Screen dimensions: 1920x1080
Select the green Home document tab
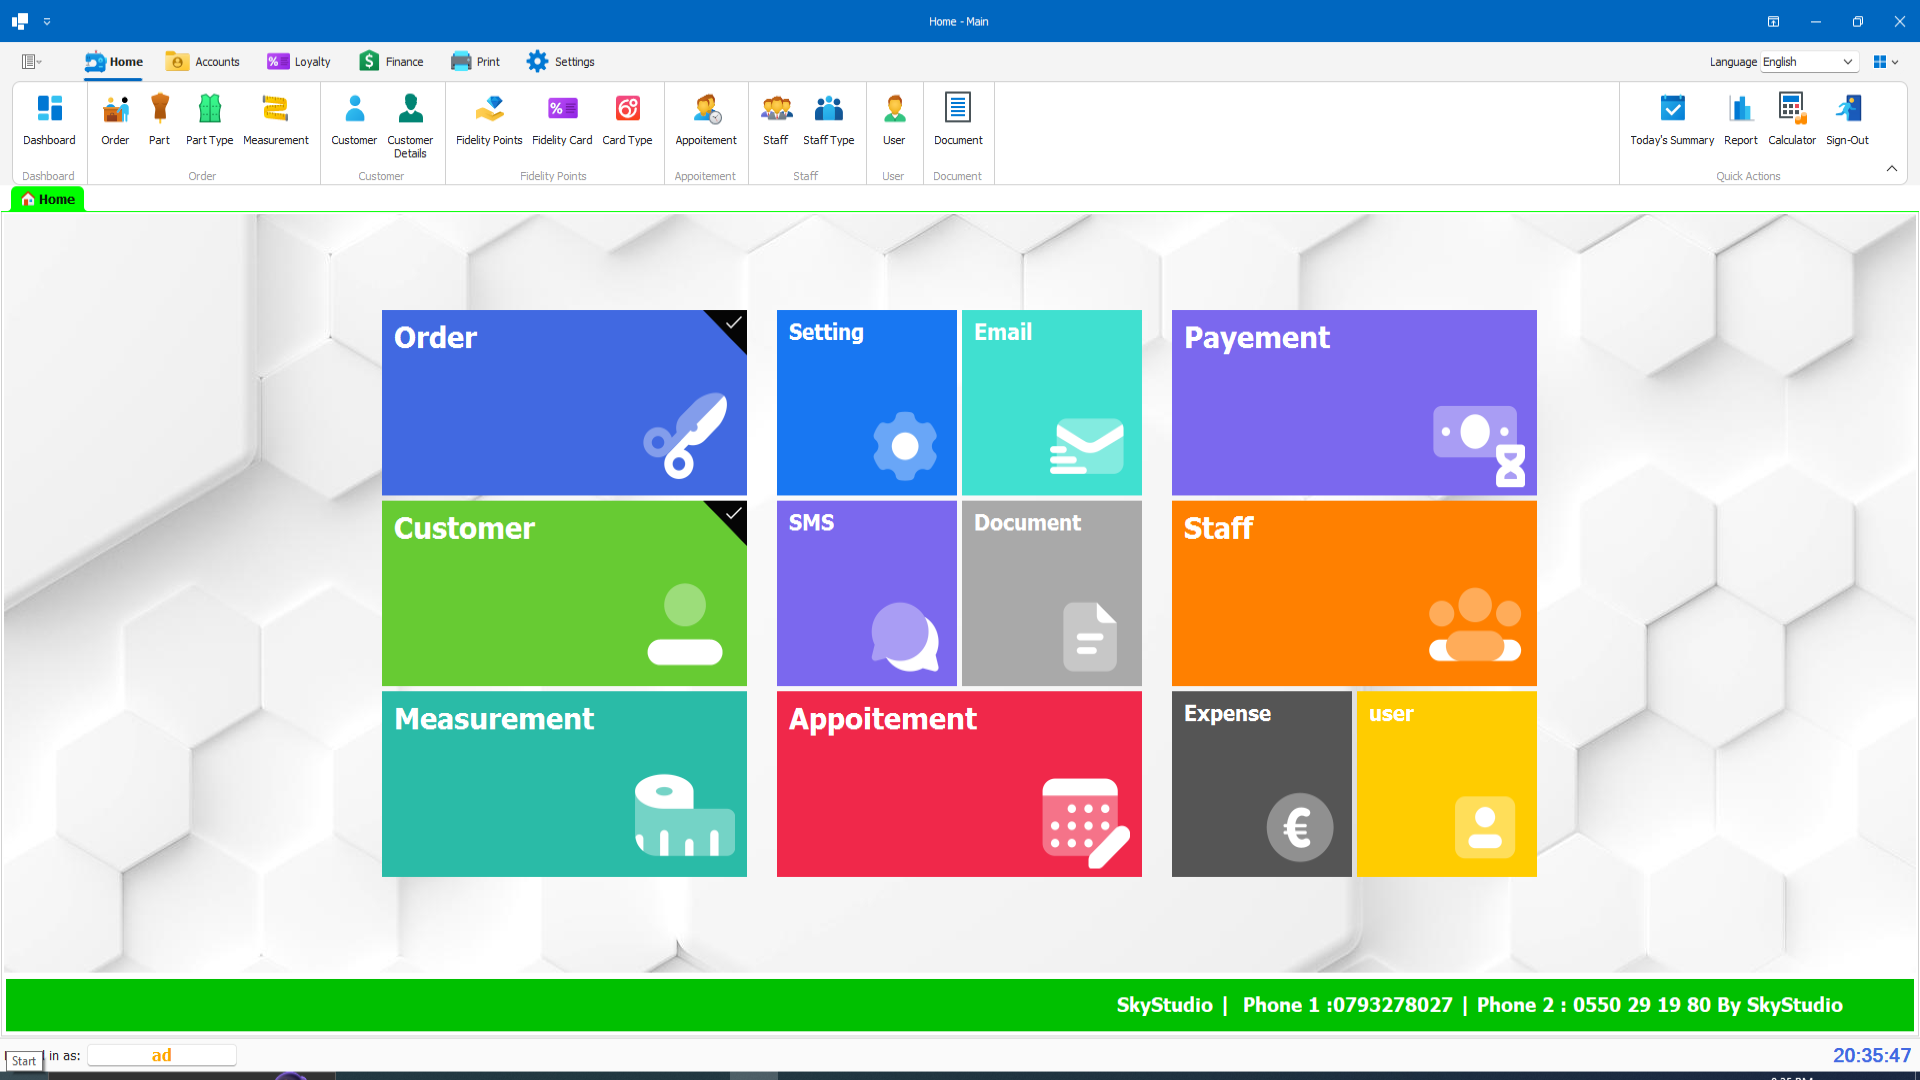[x=48, y=199]
